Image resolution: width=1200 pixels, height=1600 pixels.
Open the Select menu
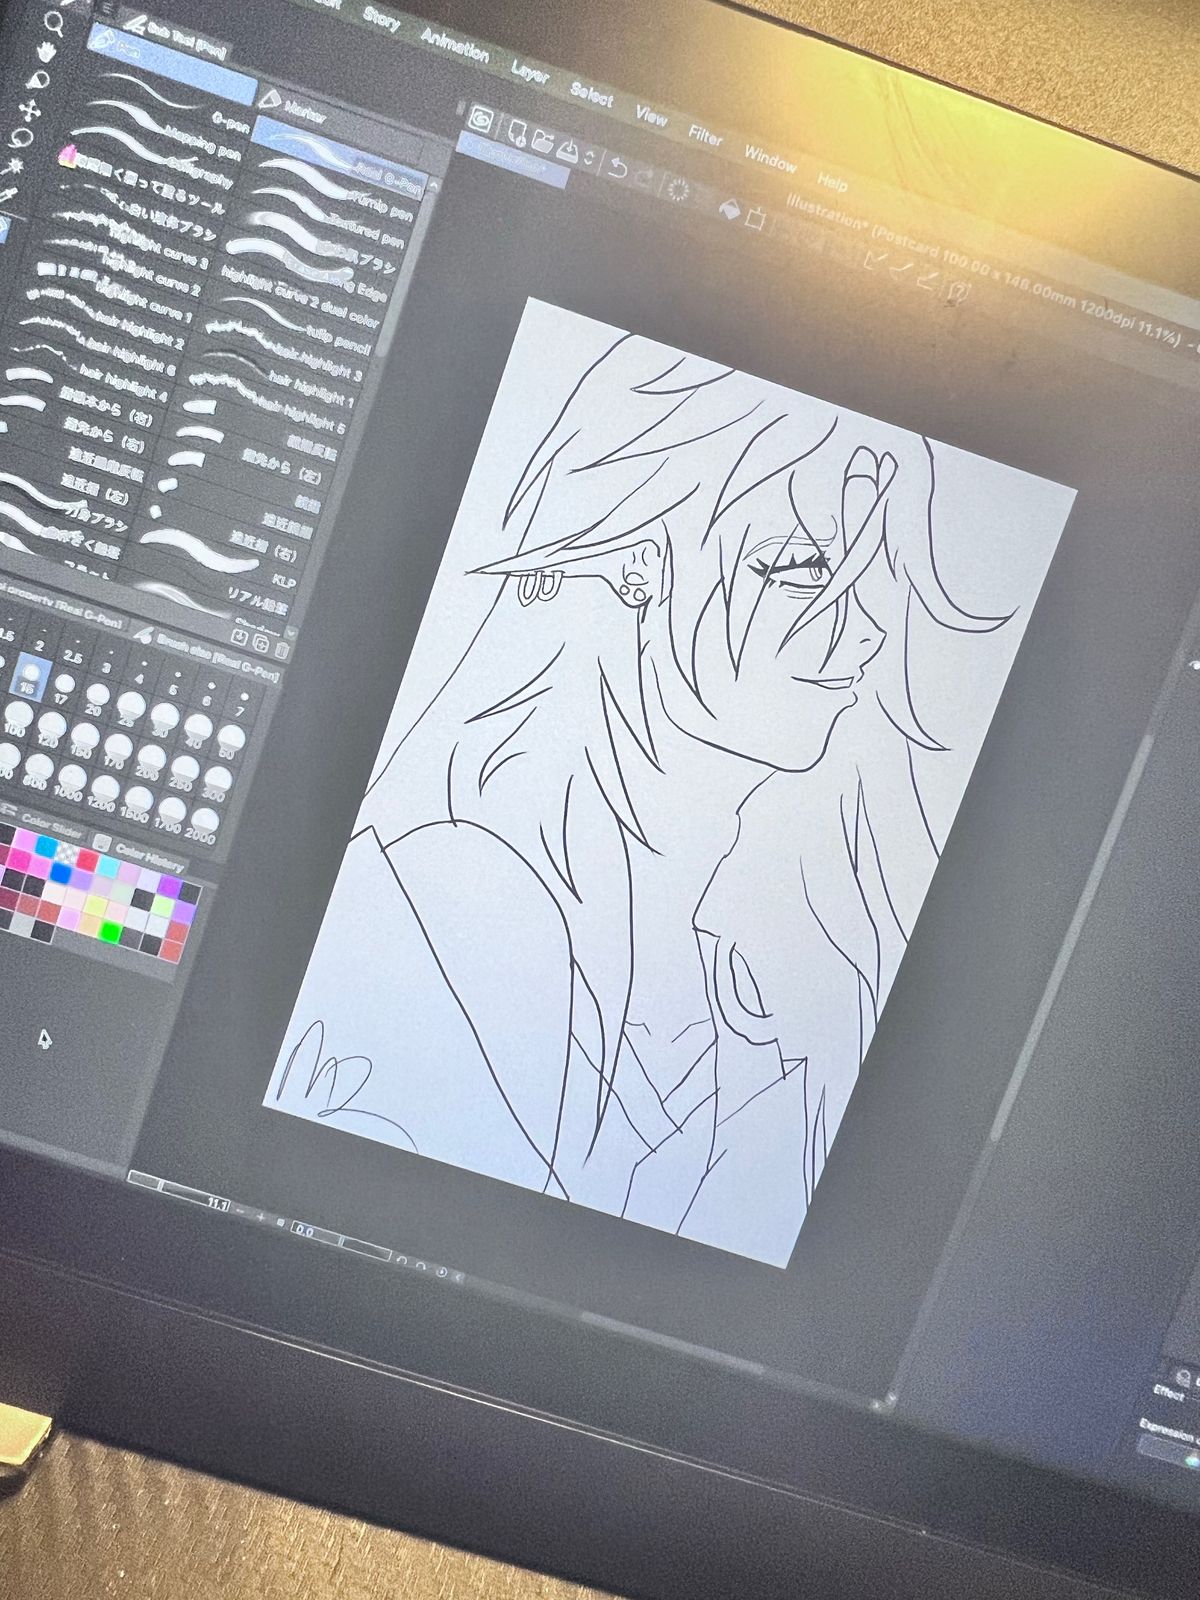point(592,96)
